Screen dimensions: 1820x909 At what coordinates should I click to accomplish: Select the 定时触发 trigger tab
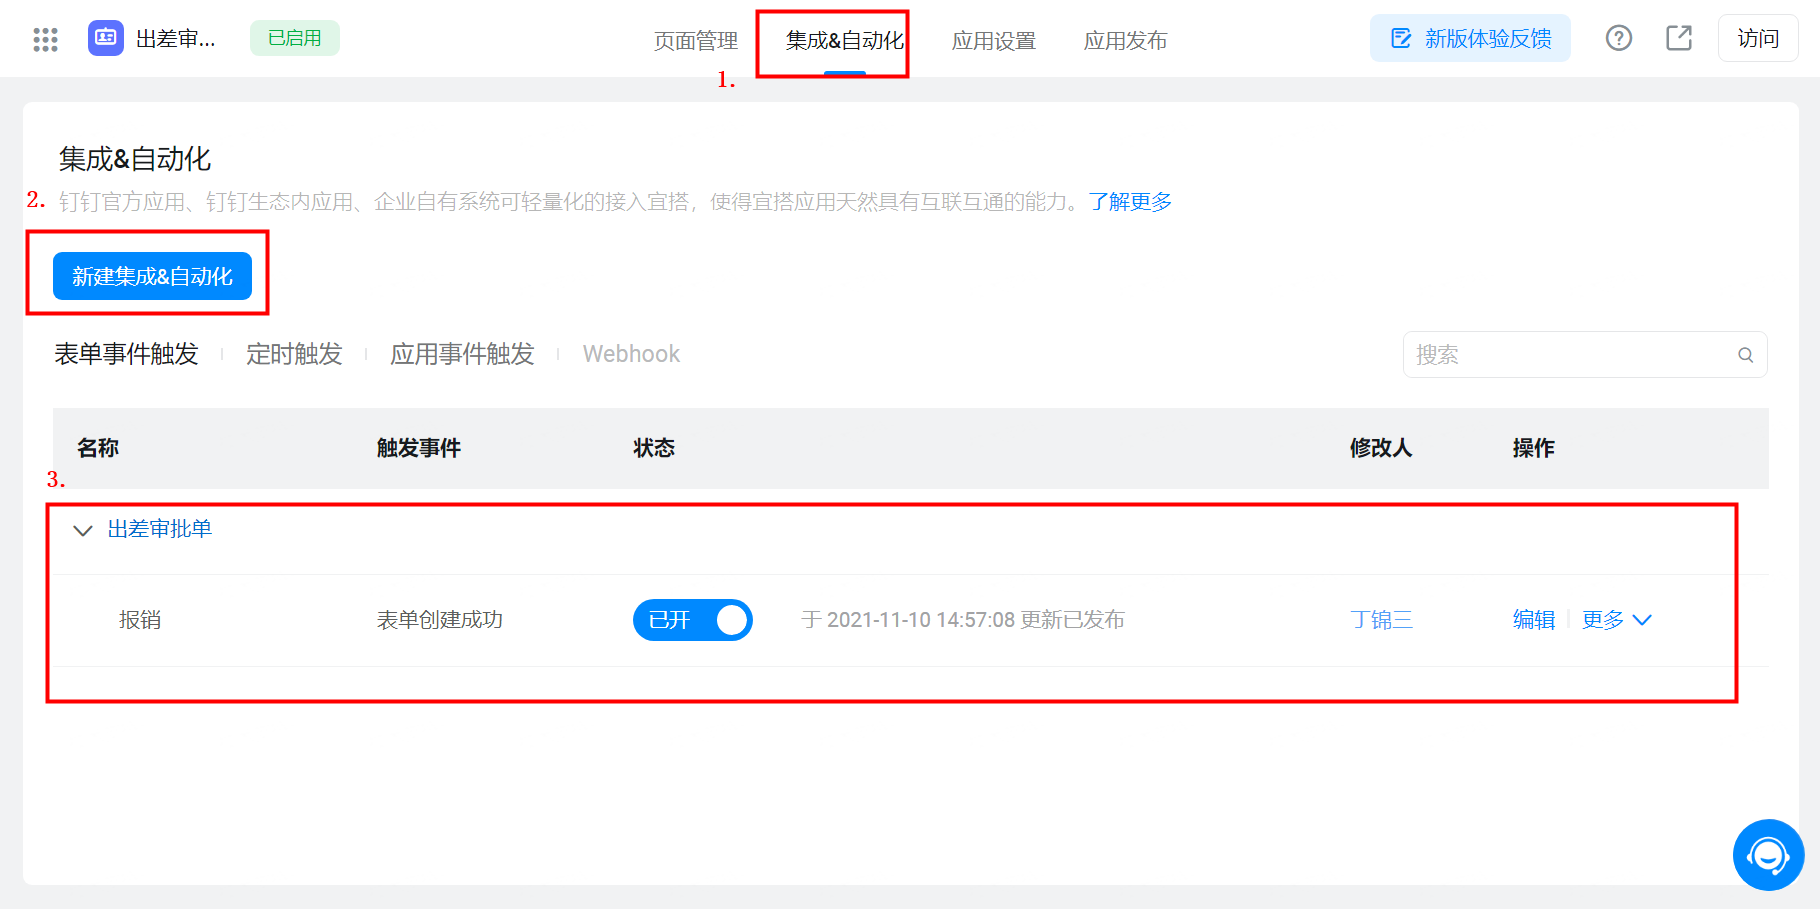(294, 354)
